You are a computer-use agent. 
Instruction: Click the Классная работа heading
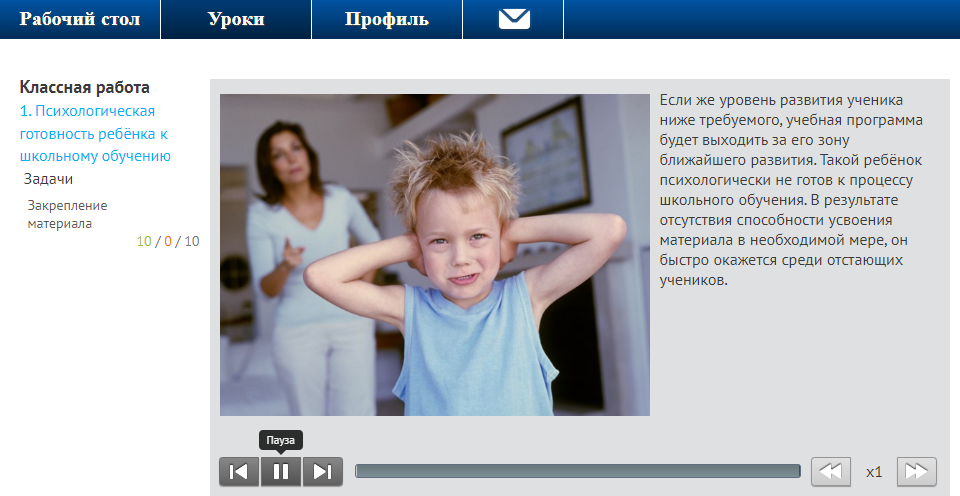(84, 87)
